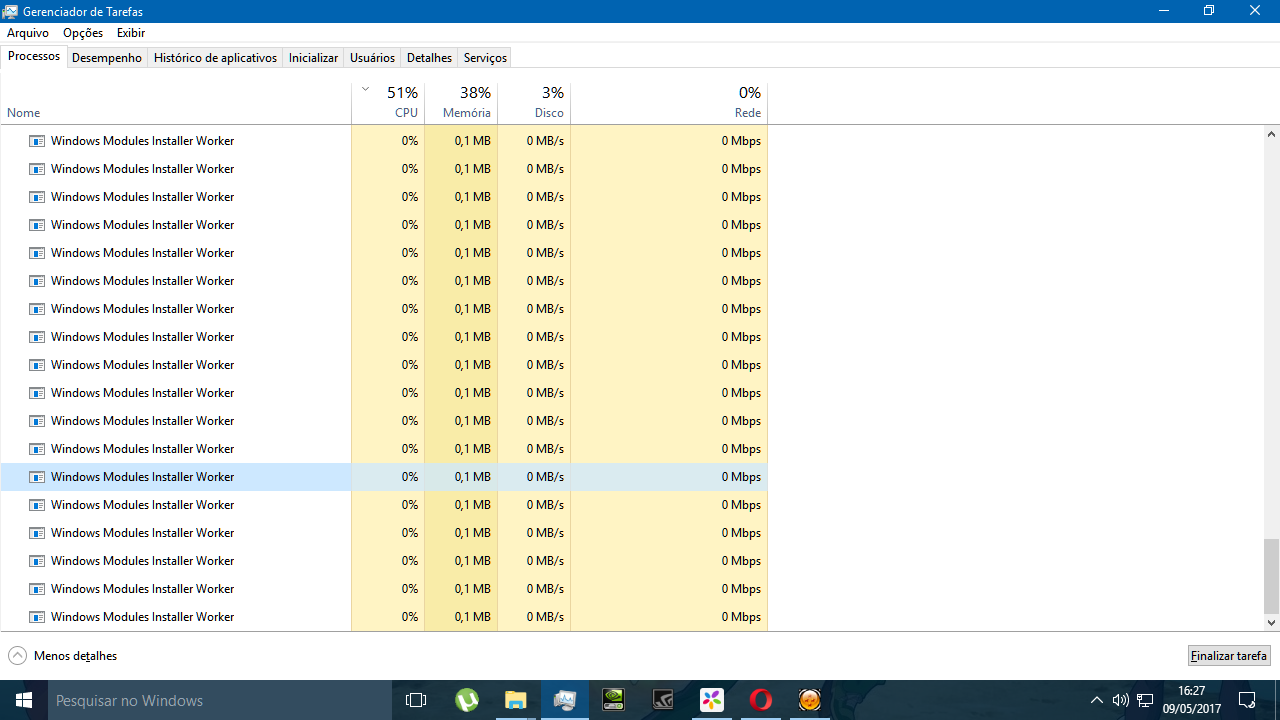Open the Windows Start menu
This screenshot has width=1280, height=720.
[x=24, y=700]
